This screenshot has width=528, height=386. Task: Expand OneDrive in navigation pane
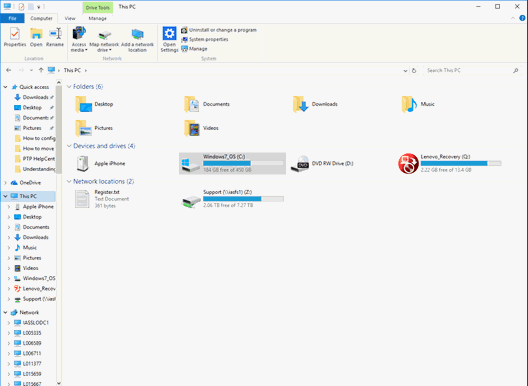coord(5,183)
